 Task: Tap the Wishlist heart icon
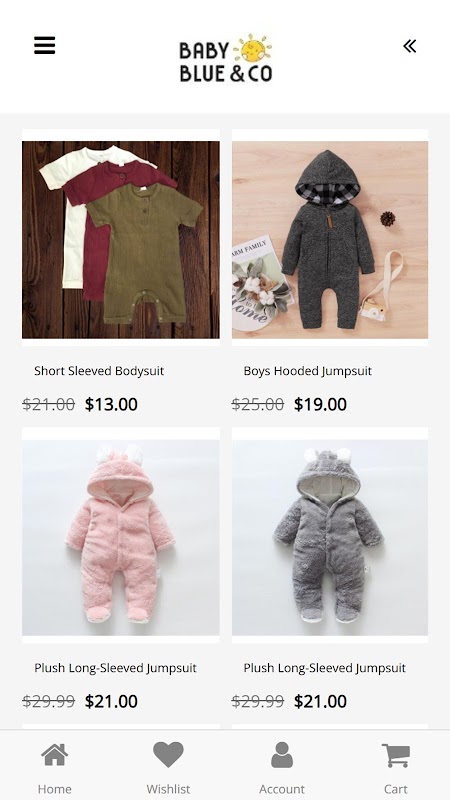168,755
